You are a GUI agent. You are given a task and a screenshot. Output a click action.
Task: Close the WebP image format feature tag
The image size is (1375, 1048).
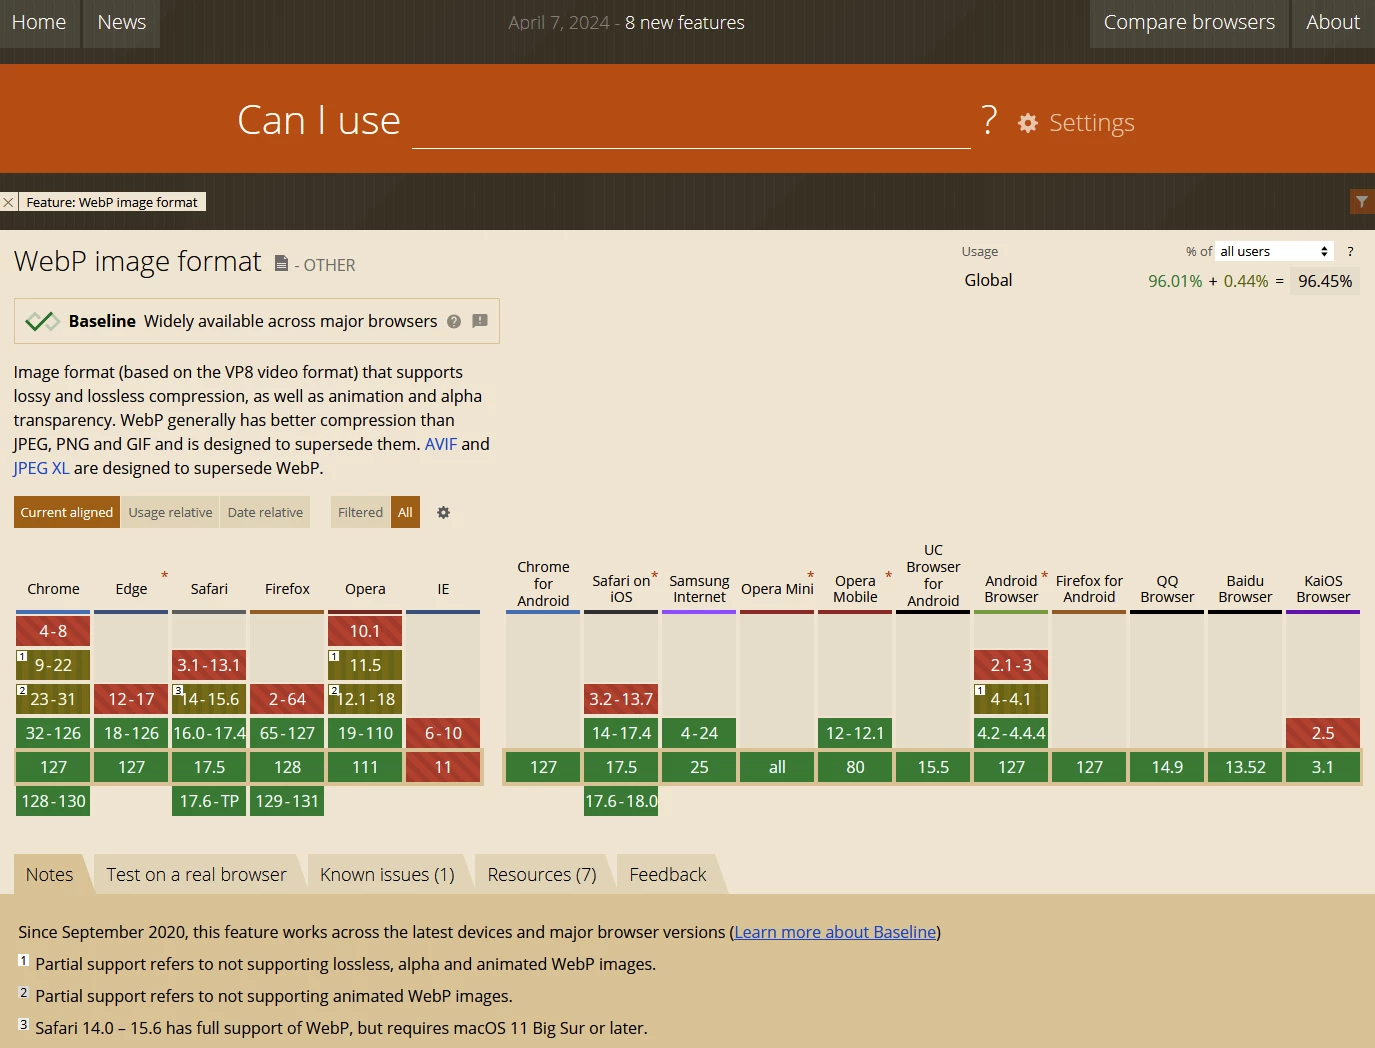tap(9, 202)
